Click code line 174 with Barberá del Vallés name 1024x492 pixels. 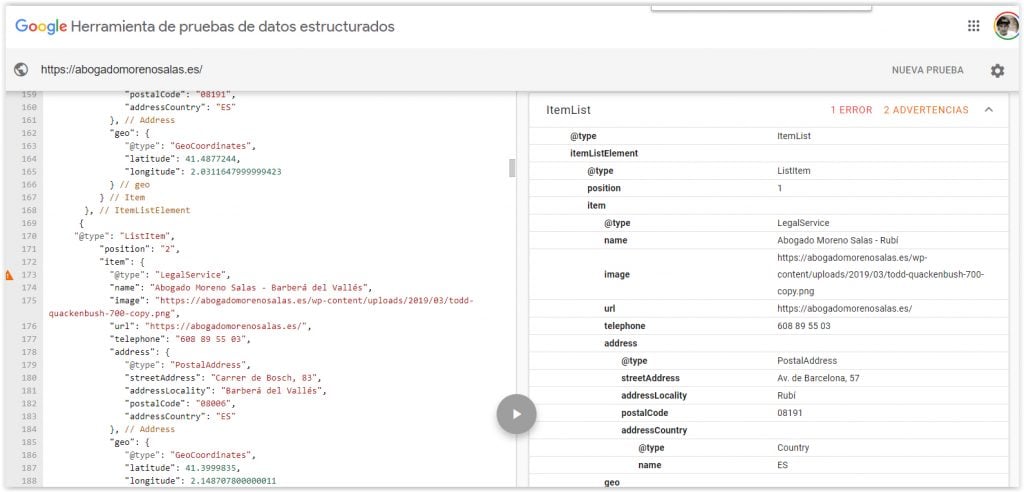[240, 287]
